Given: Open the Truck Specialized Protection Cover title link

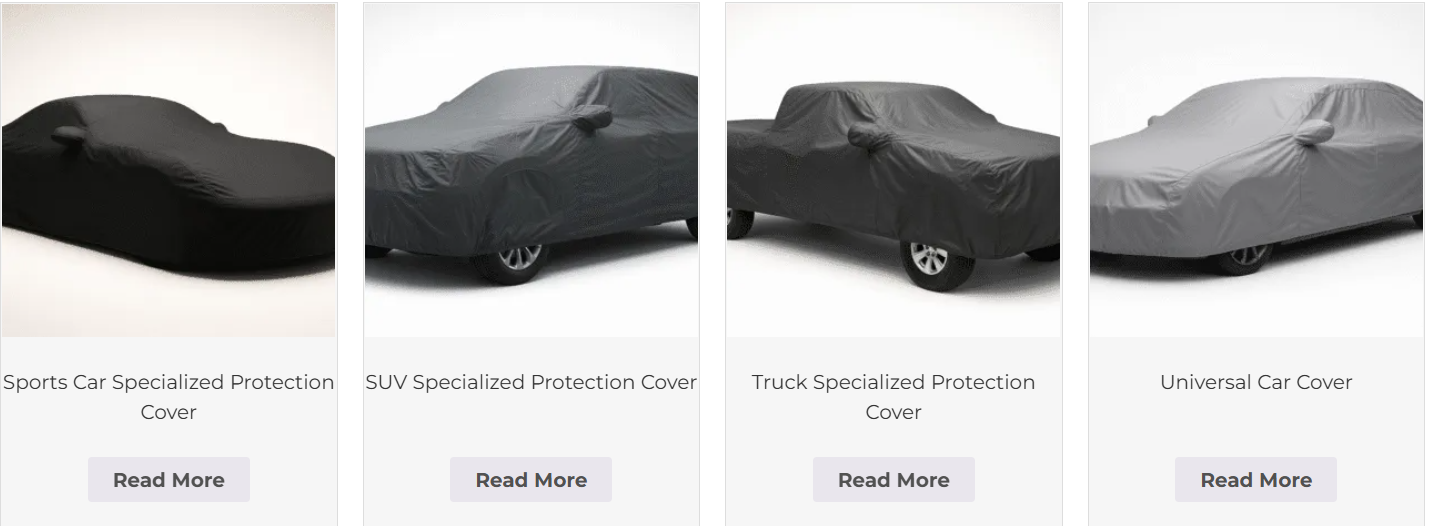Looking at the screenshot, I should point(894,397).
